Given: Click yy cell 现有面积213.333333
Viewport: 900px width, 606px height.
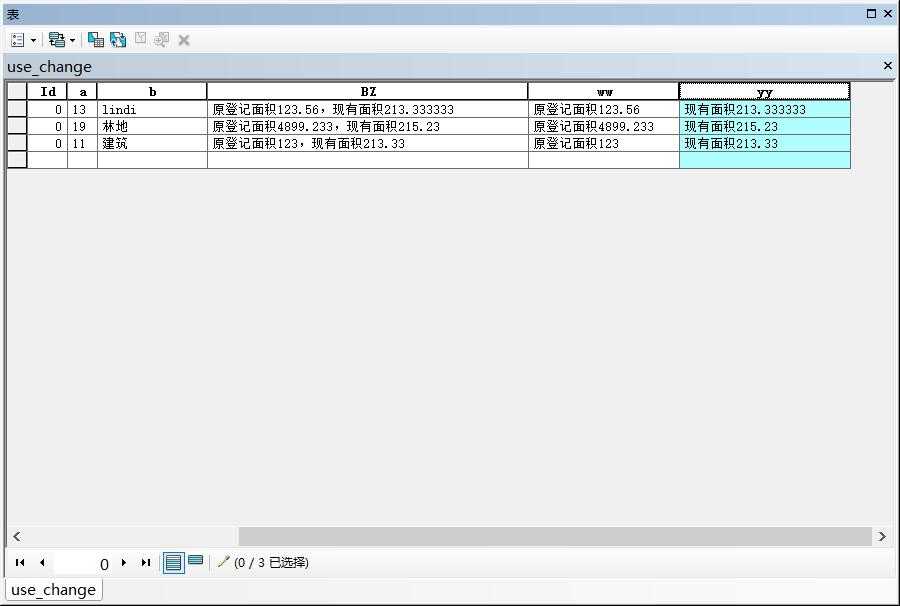Looking at the screenshot, I should click(765, 109).
